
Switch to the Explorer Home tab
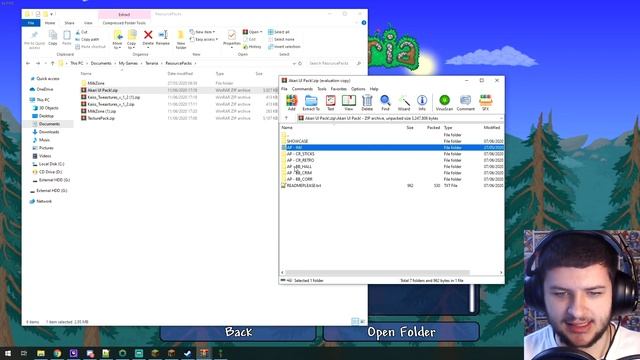point(50,23)
